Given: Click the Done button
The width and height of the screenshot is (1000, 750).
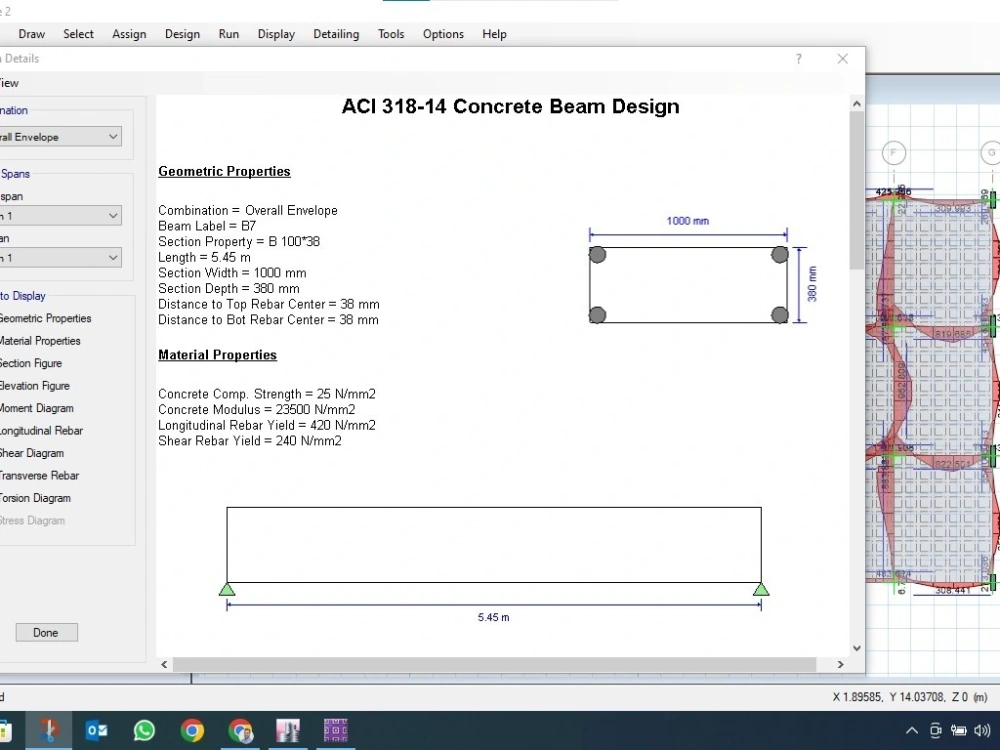Looking at the screenshot, I should click(x=46, y=632).
